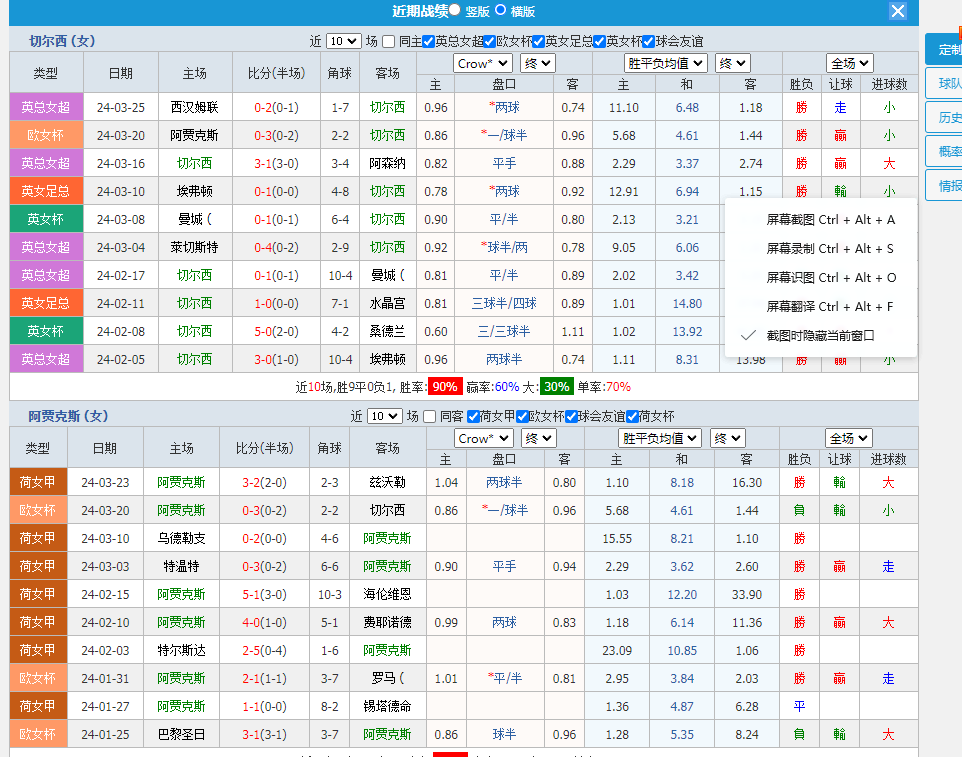Screen dimensions: 962x757
Task: Select 屏幕录制 in the context menu
Action: coord(830,249)
